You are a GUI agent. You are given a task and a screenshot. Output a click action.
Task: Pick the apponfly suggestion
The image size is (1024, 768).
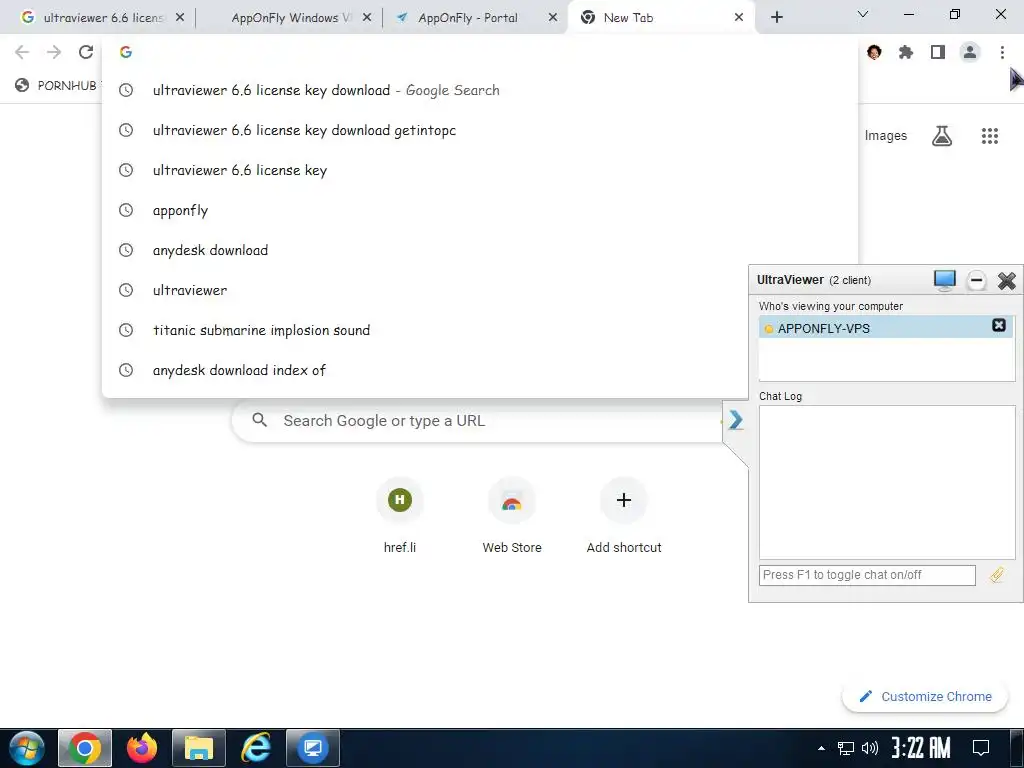(x=479, y=210)
